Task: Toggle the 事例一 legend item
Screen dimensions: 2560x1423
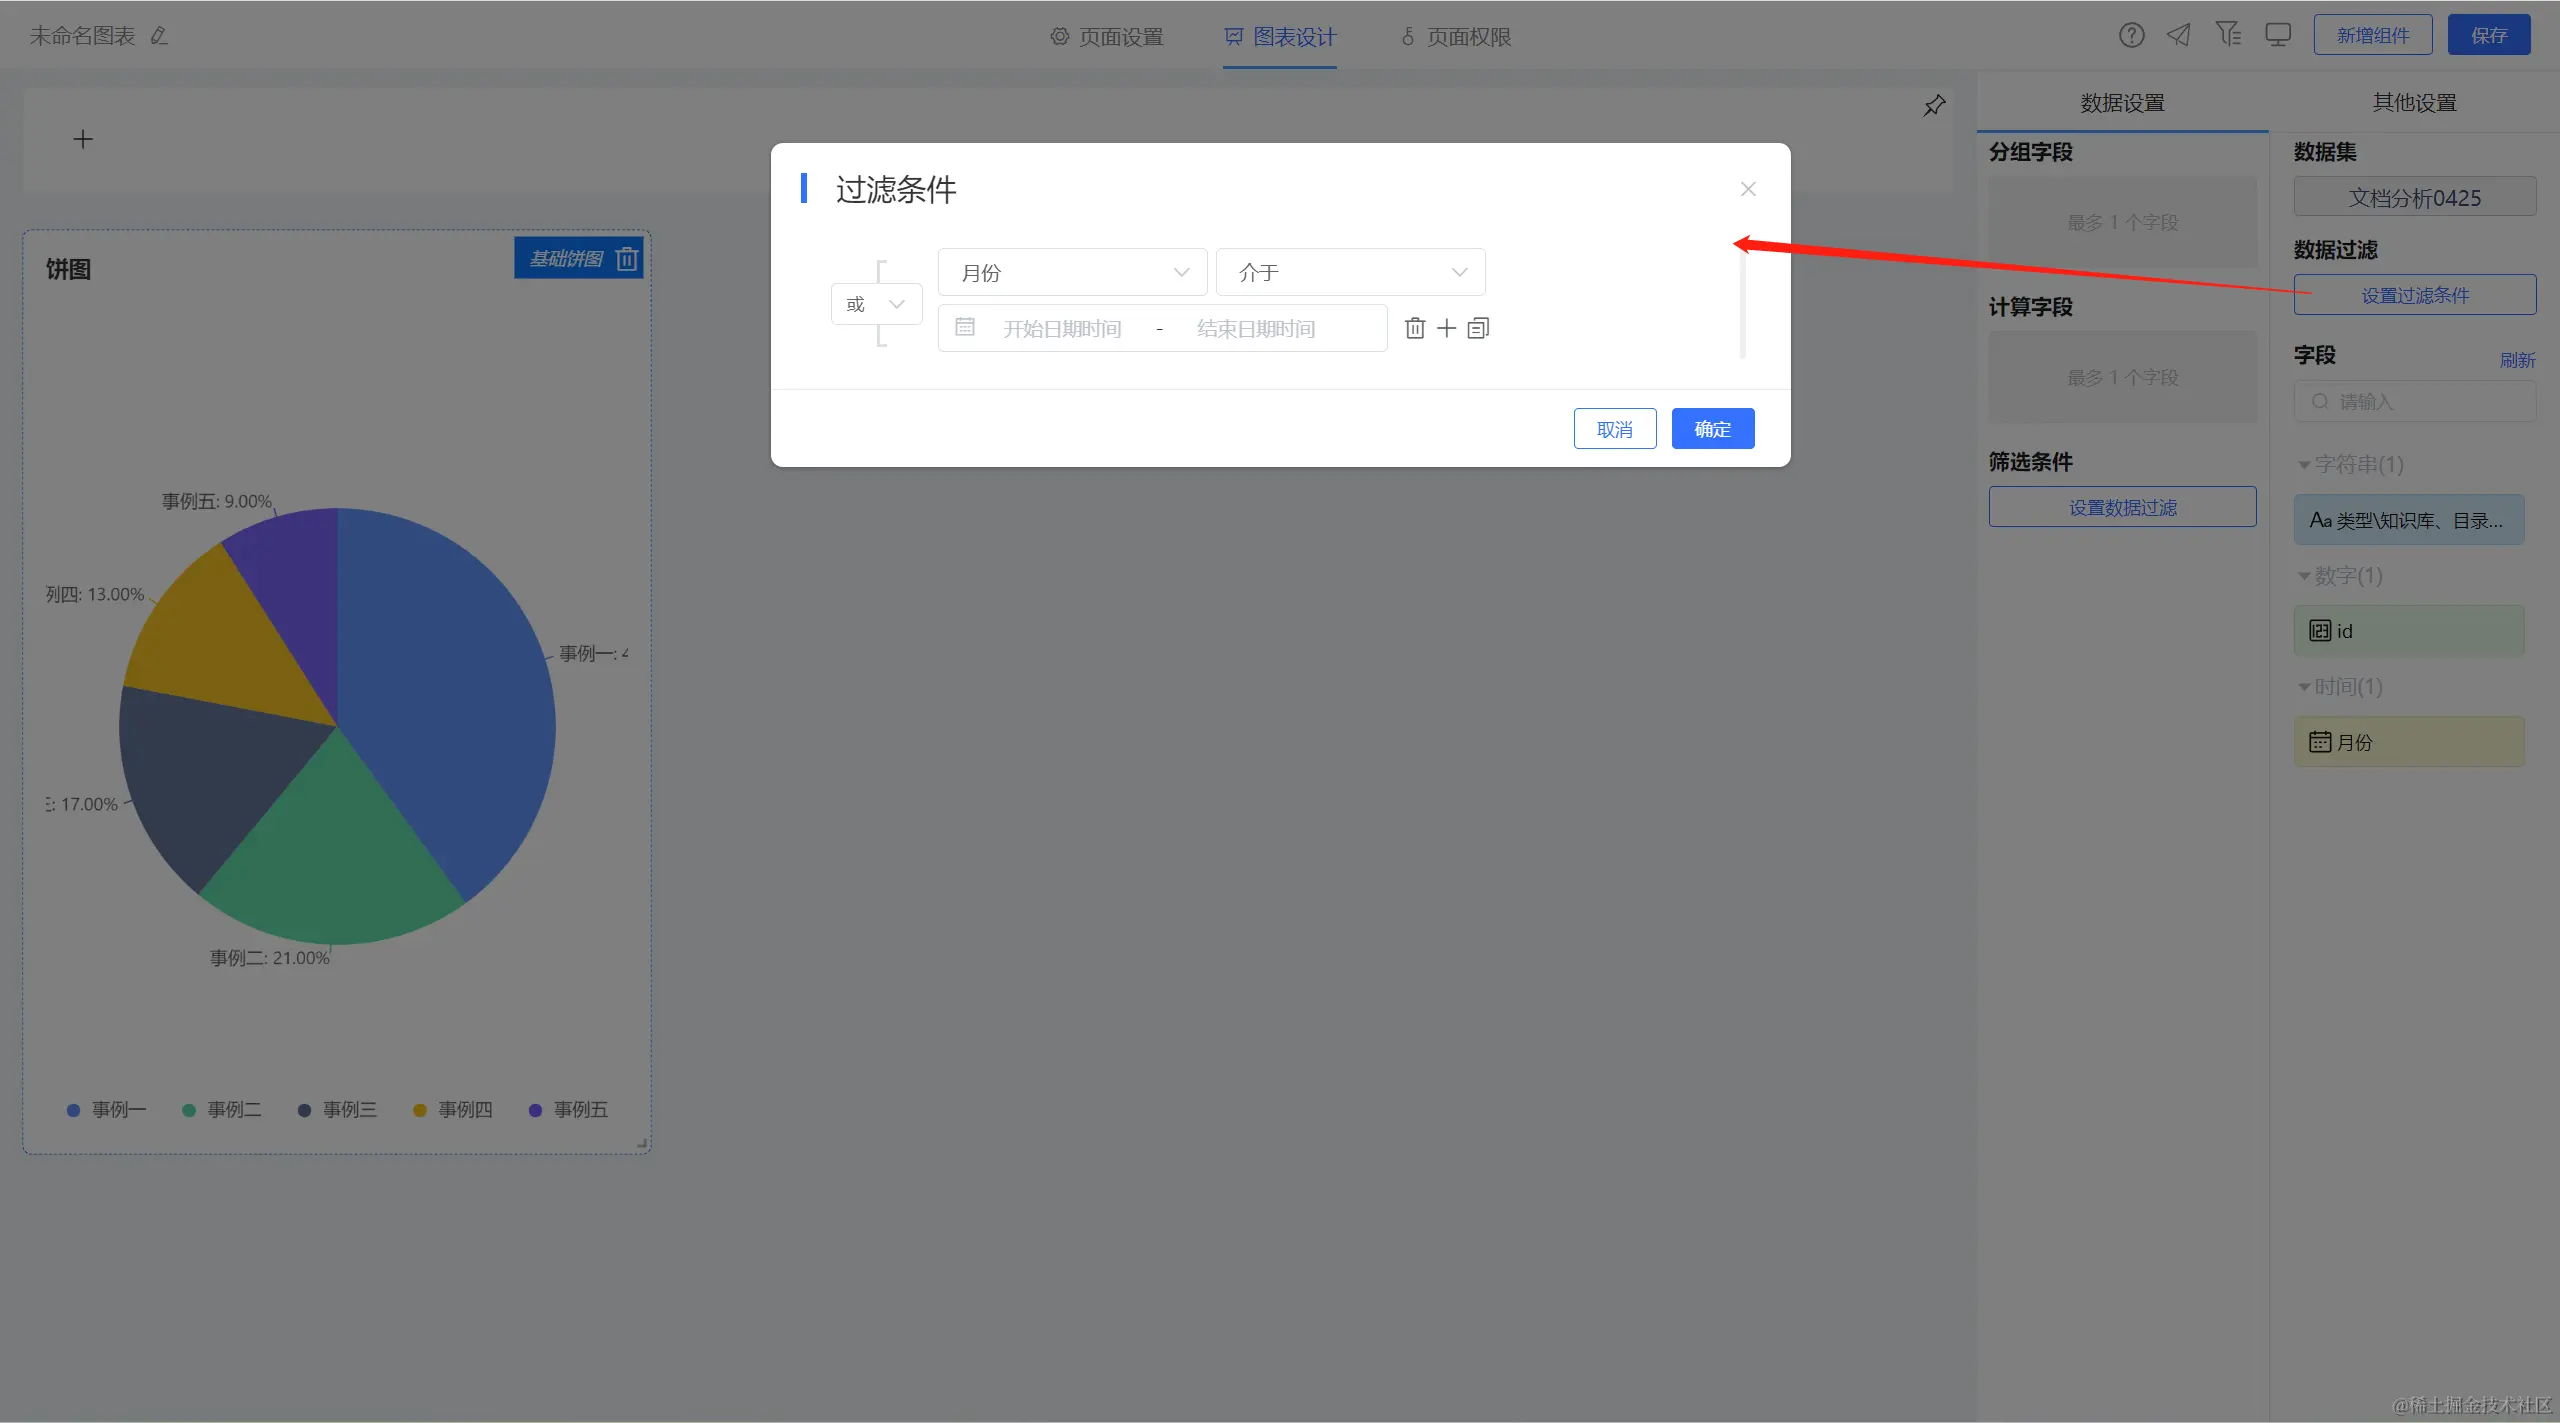Action: 107,1110
